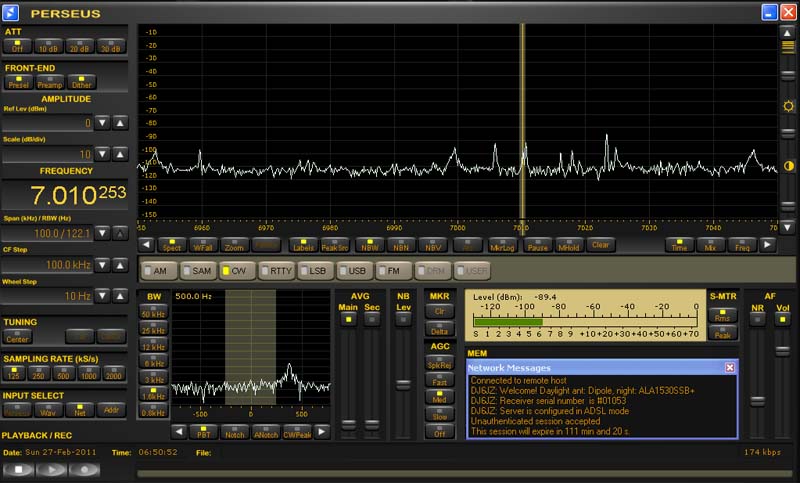800x483 pixels.
Task: Decrease the Scale dB/div value
Action: coord(103,154)
